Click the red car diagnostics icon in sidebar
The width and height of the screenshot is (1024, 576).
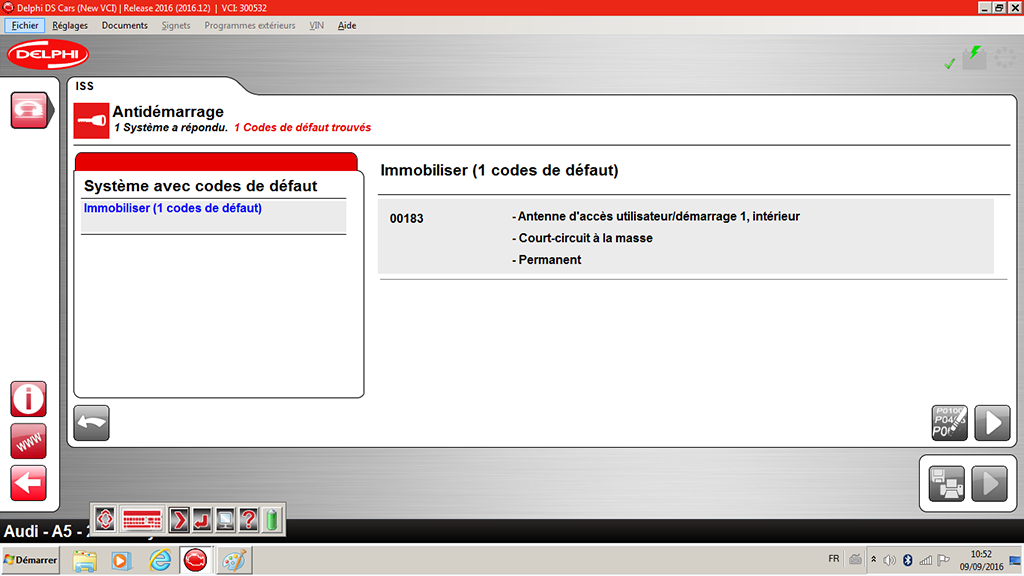tap(29, 110)
